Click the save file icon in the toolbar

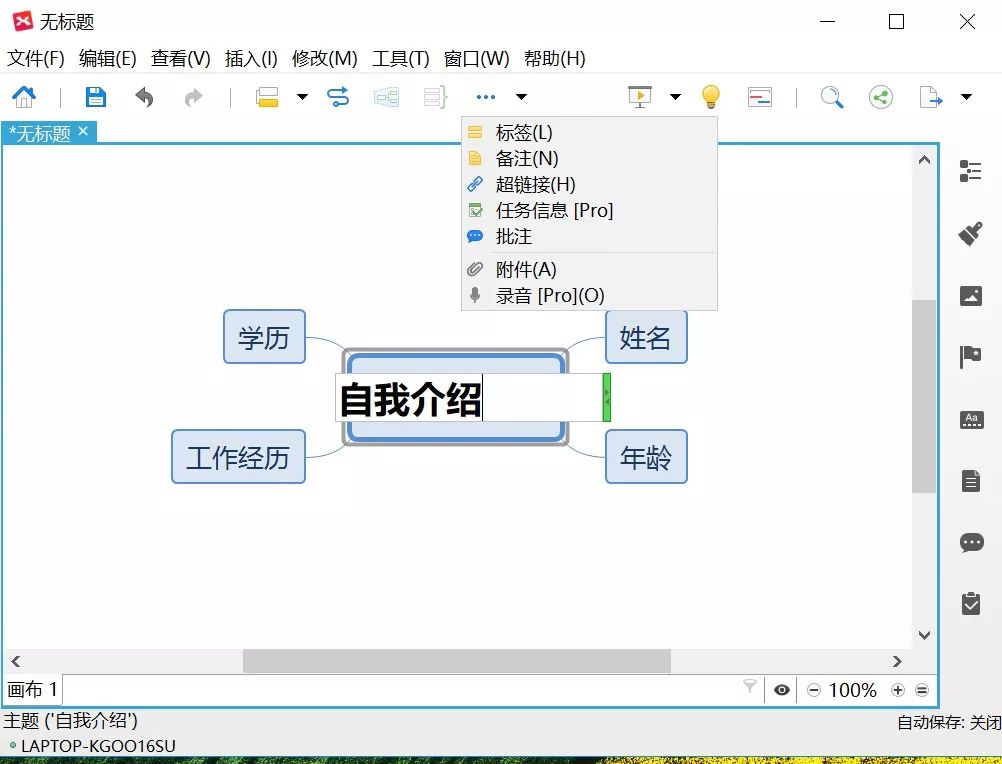(95, 96)
